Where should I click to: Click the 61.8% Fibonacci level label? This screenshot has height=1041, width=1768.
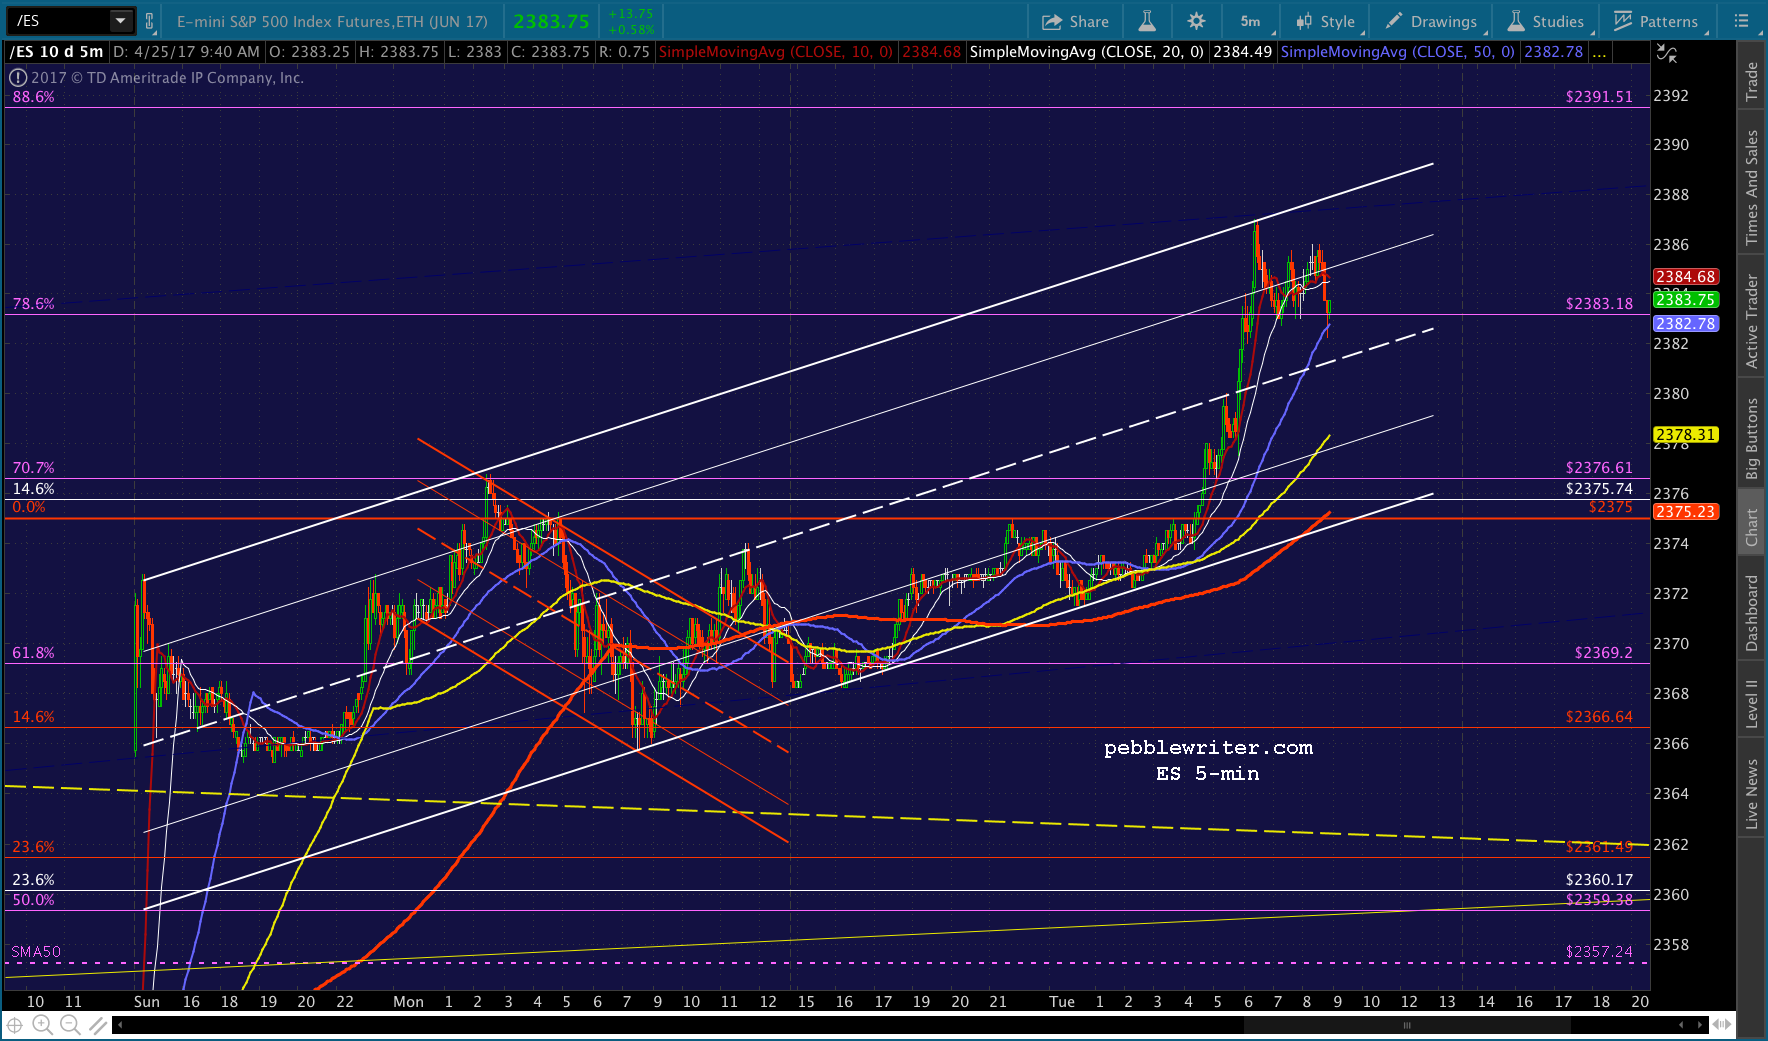click(x=33, y=653)
